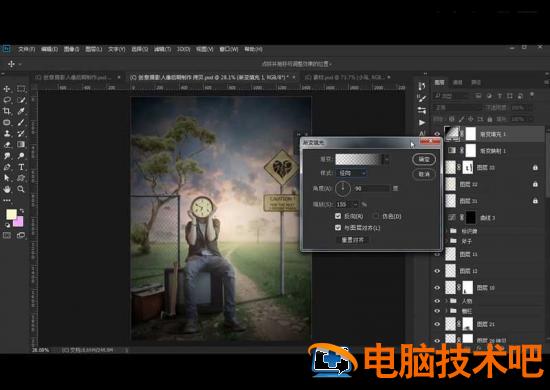Click the gradient preview bar in dialog

coord(358,159)
